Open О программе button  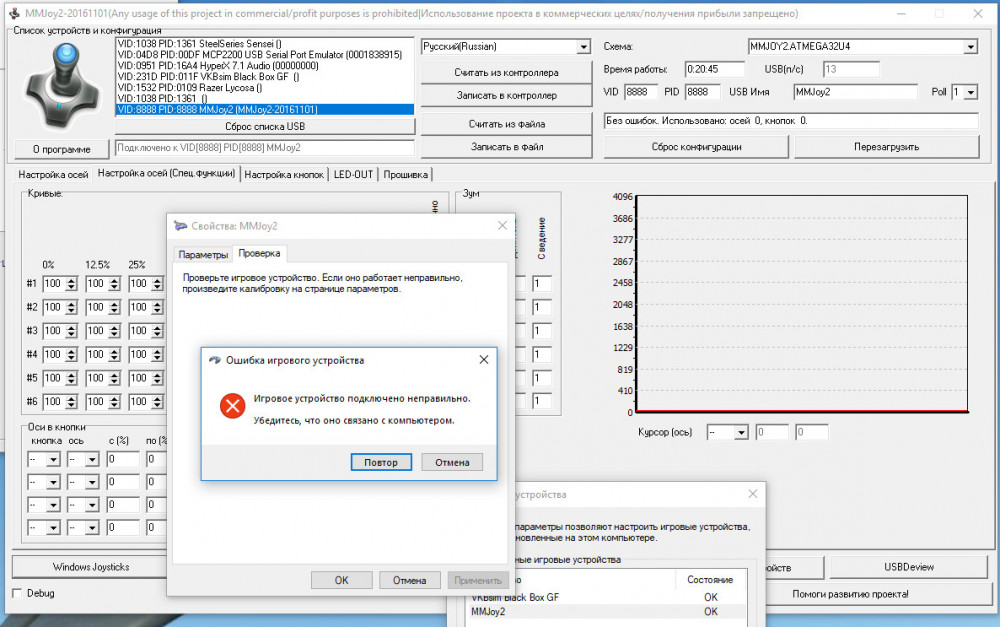(62, 149)
